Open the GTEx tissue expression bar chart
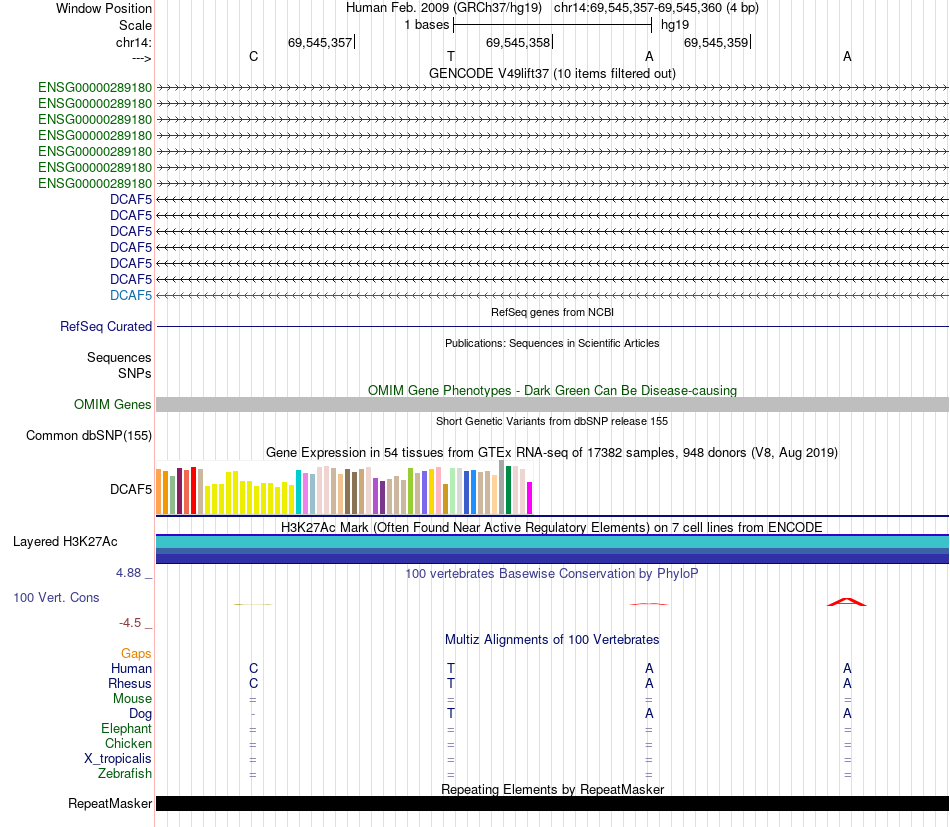 344,488
